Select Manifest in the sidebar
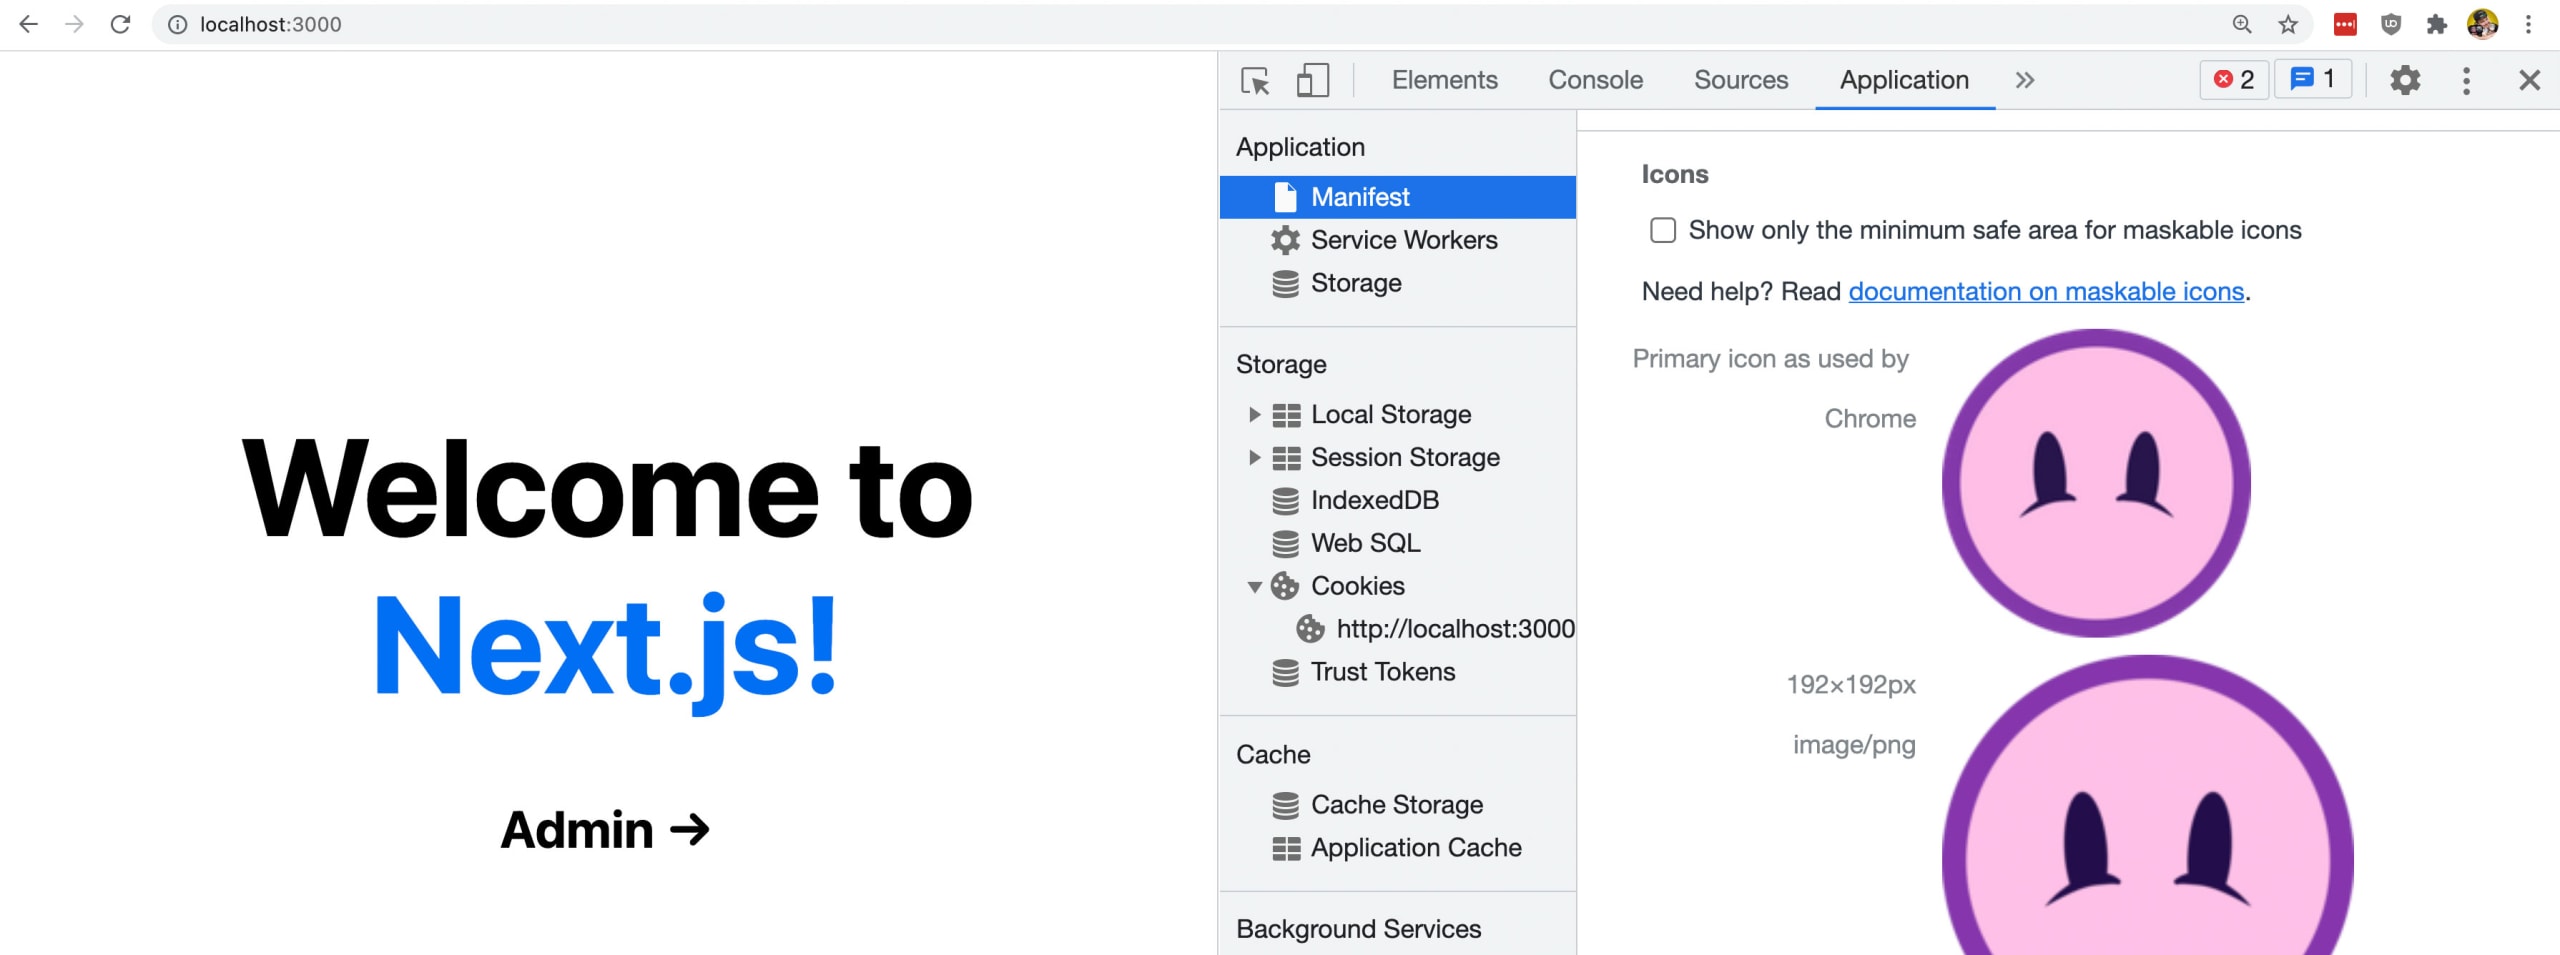 click(1398, 197)
